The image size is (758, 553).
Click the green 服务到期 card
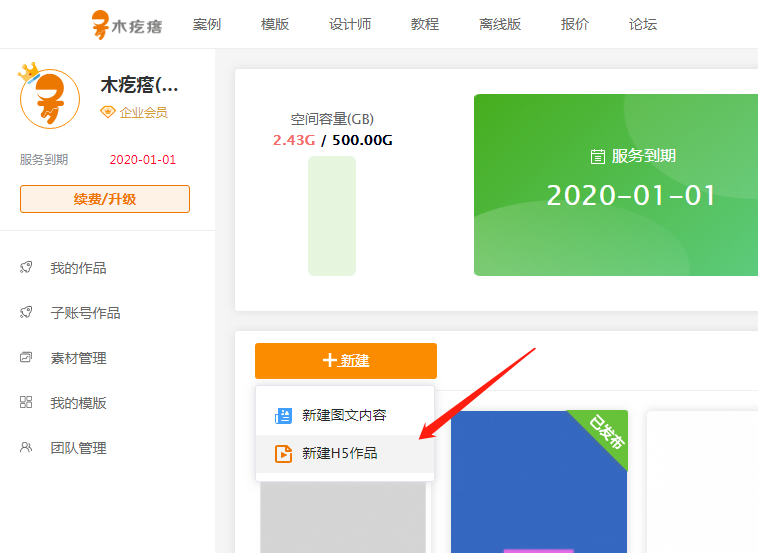tap(616, 185)
